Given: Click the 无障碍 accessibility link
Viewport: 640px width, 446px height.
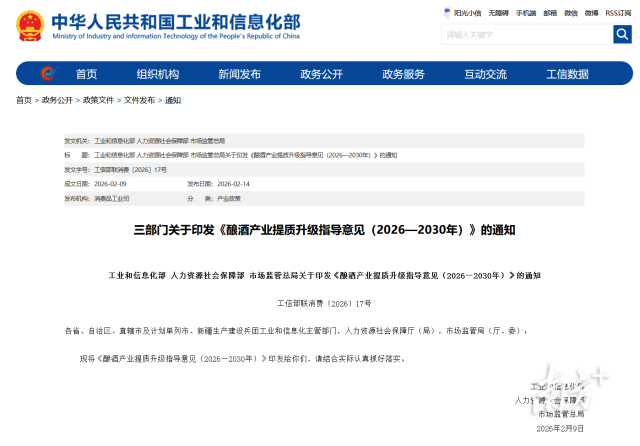Looking at the screenshot, I should 498,13.
